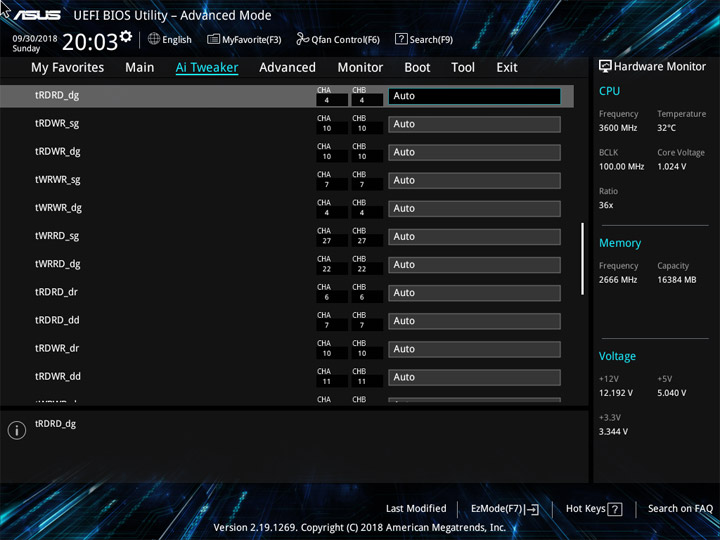Click the tRDWR_dg Auto field
Image resolution: width=720 pixels, height=540 pixels.
click(x=474, y=152)
